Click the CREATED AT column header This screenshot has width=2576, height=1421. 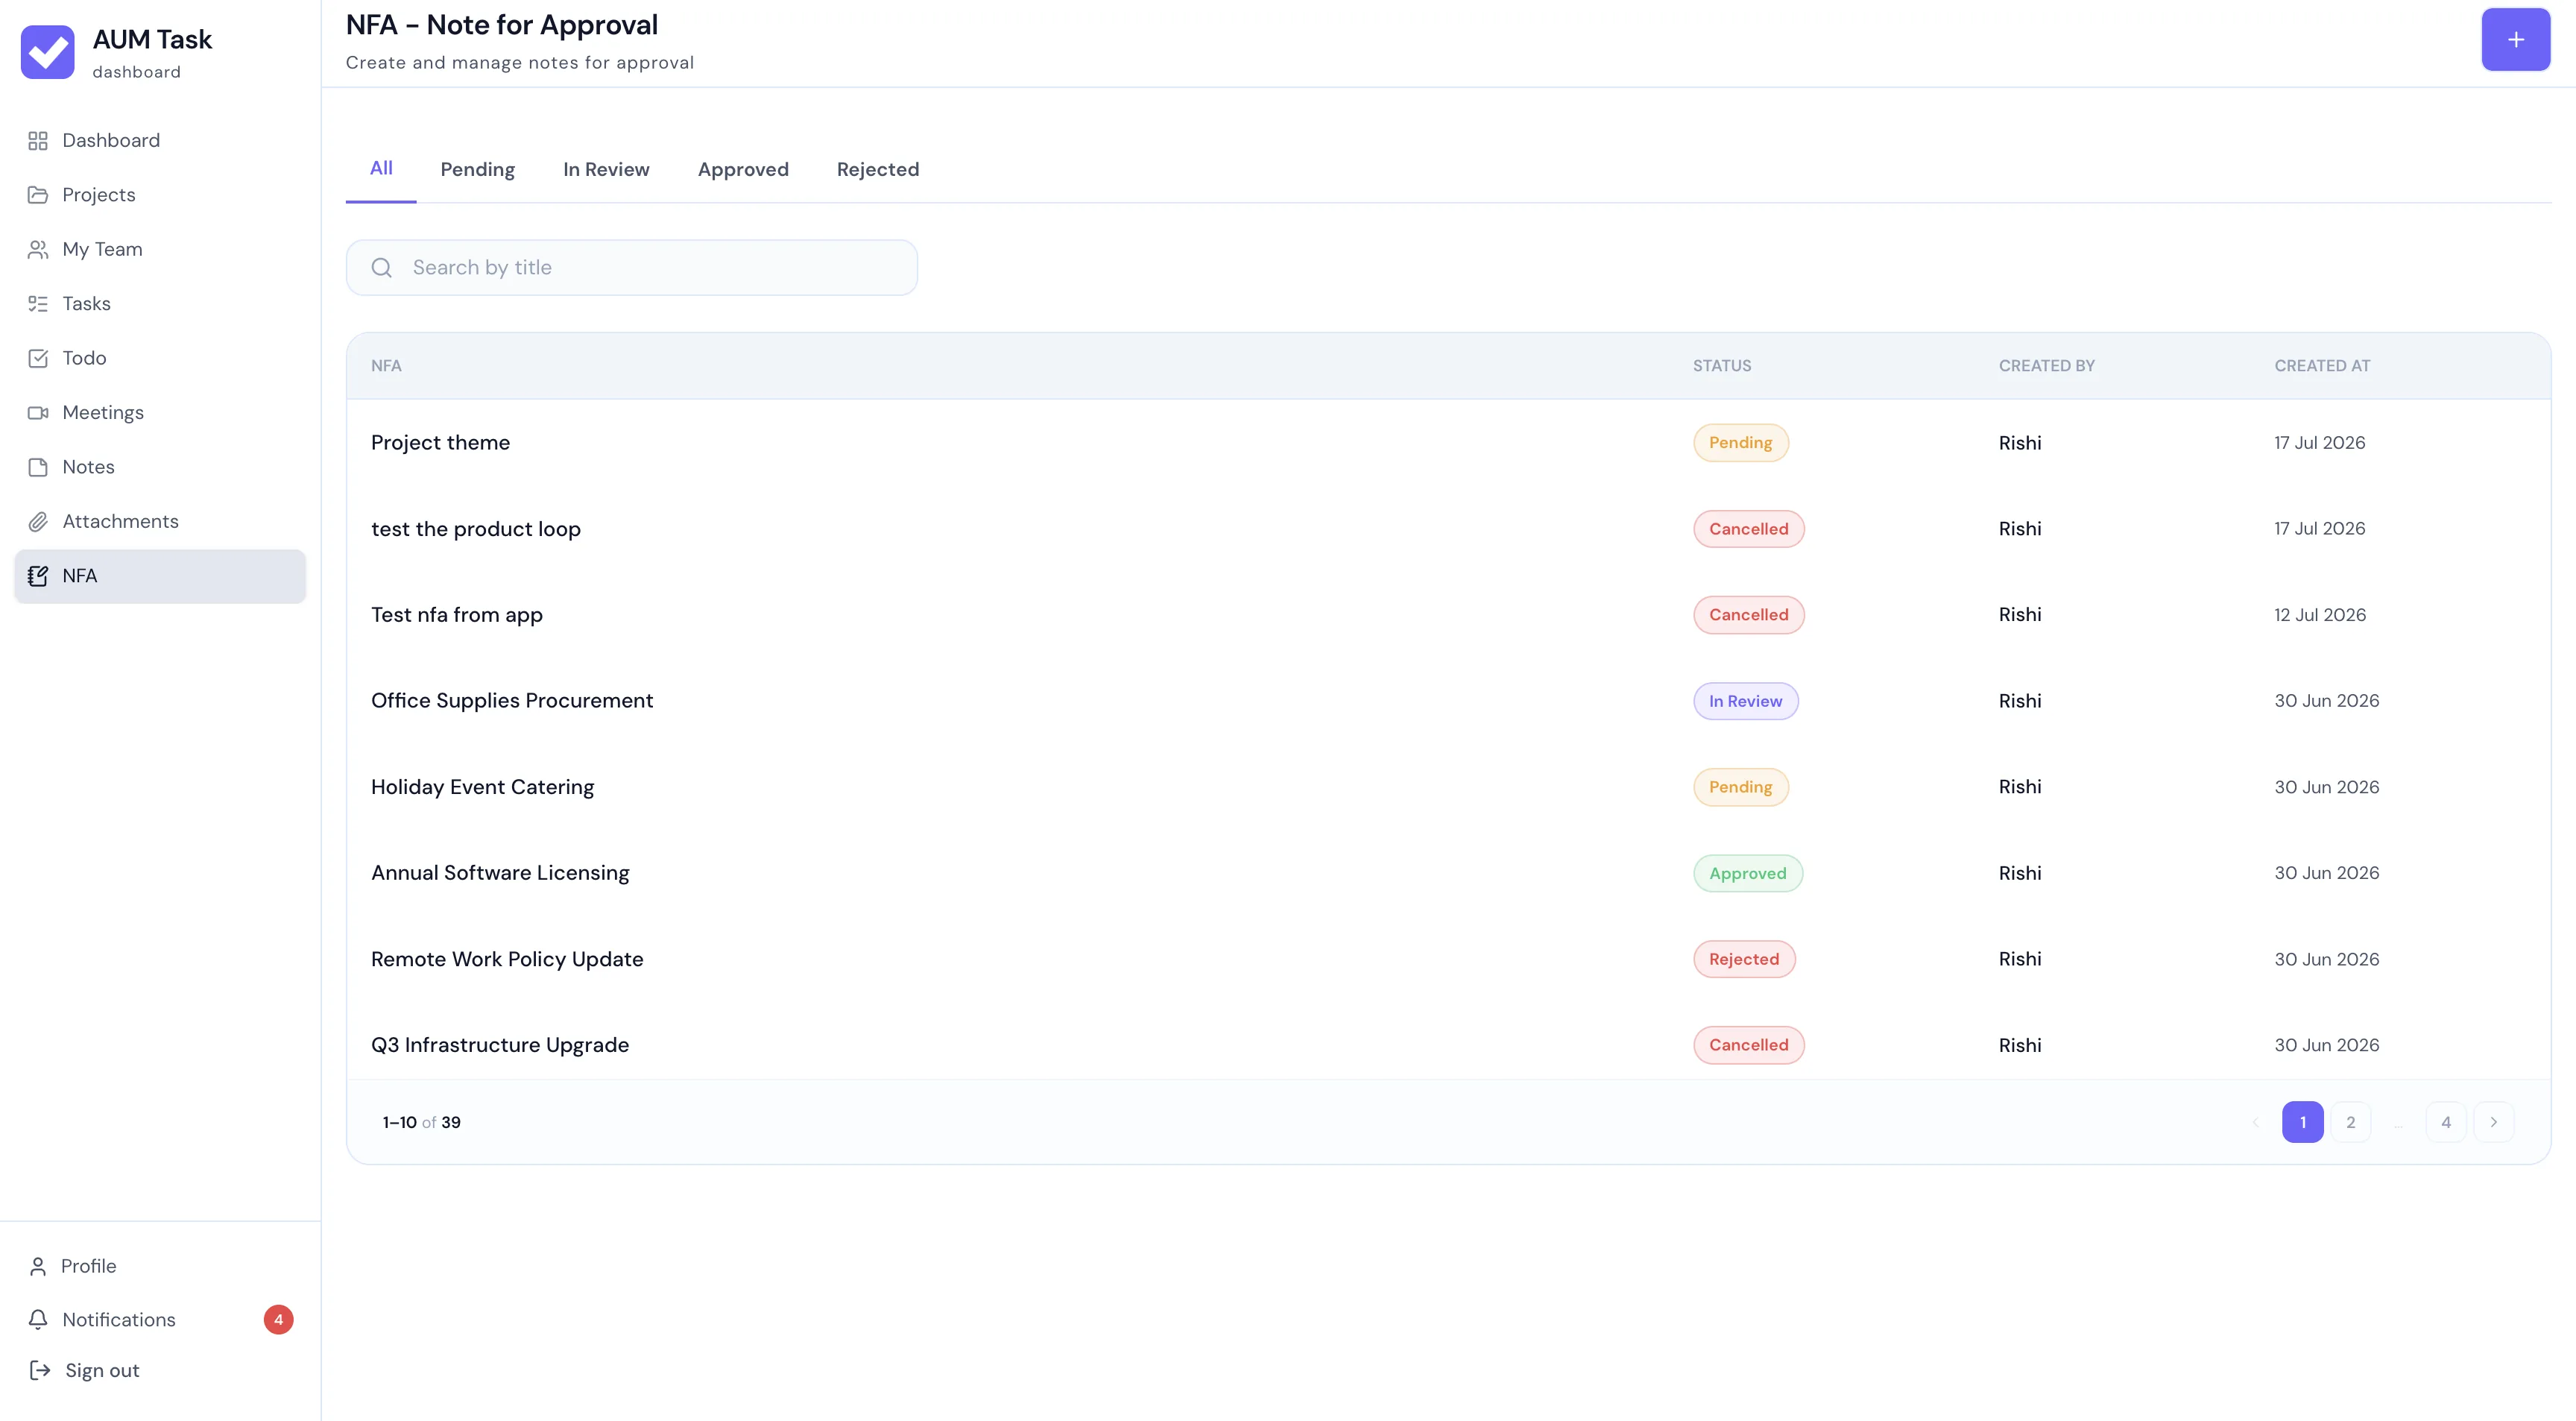(2321, 366)
